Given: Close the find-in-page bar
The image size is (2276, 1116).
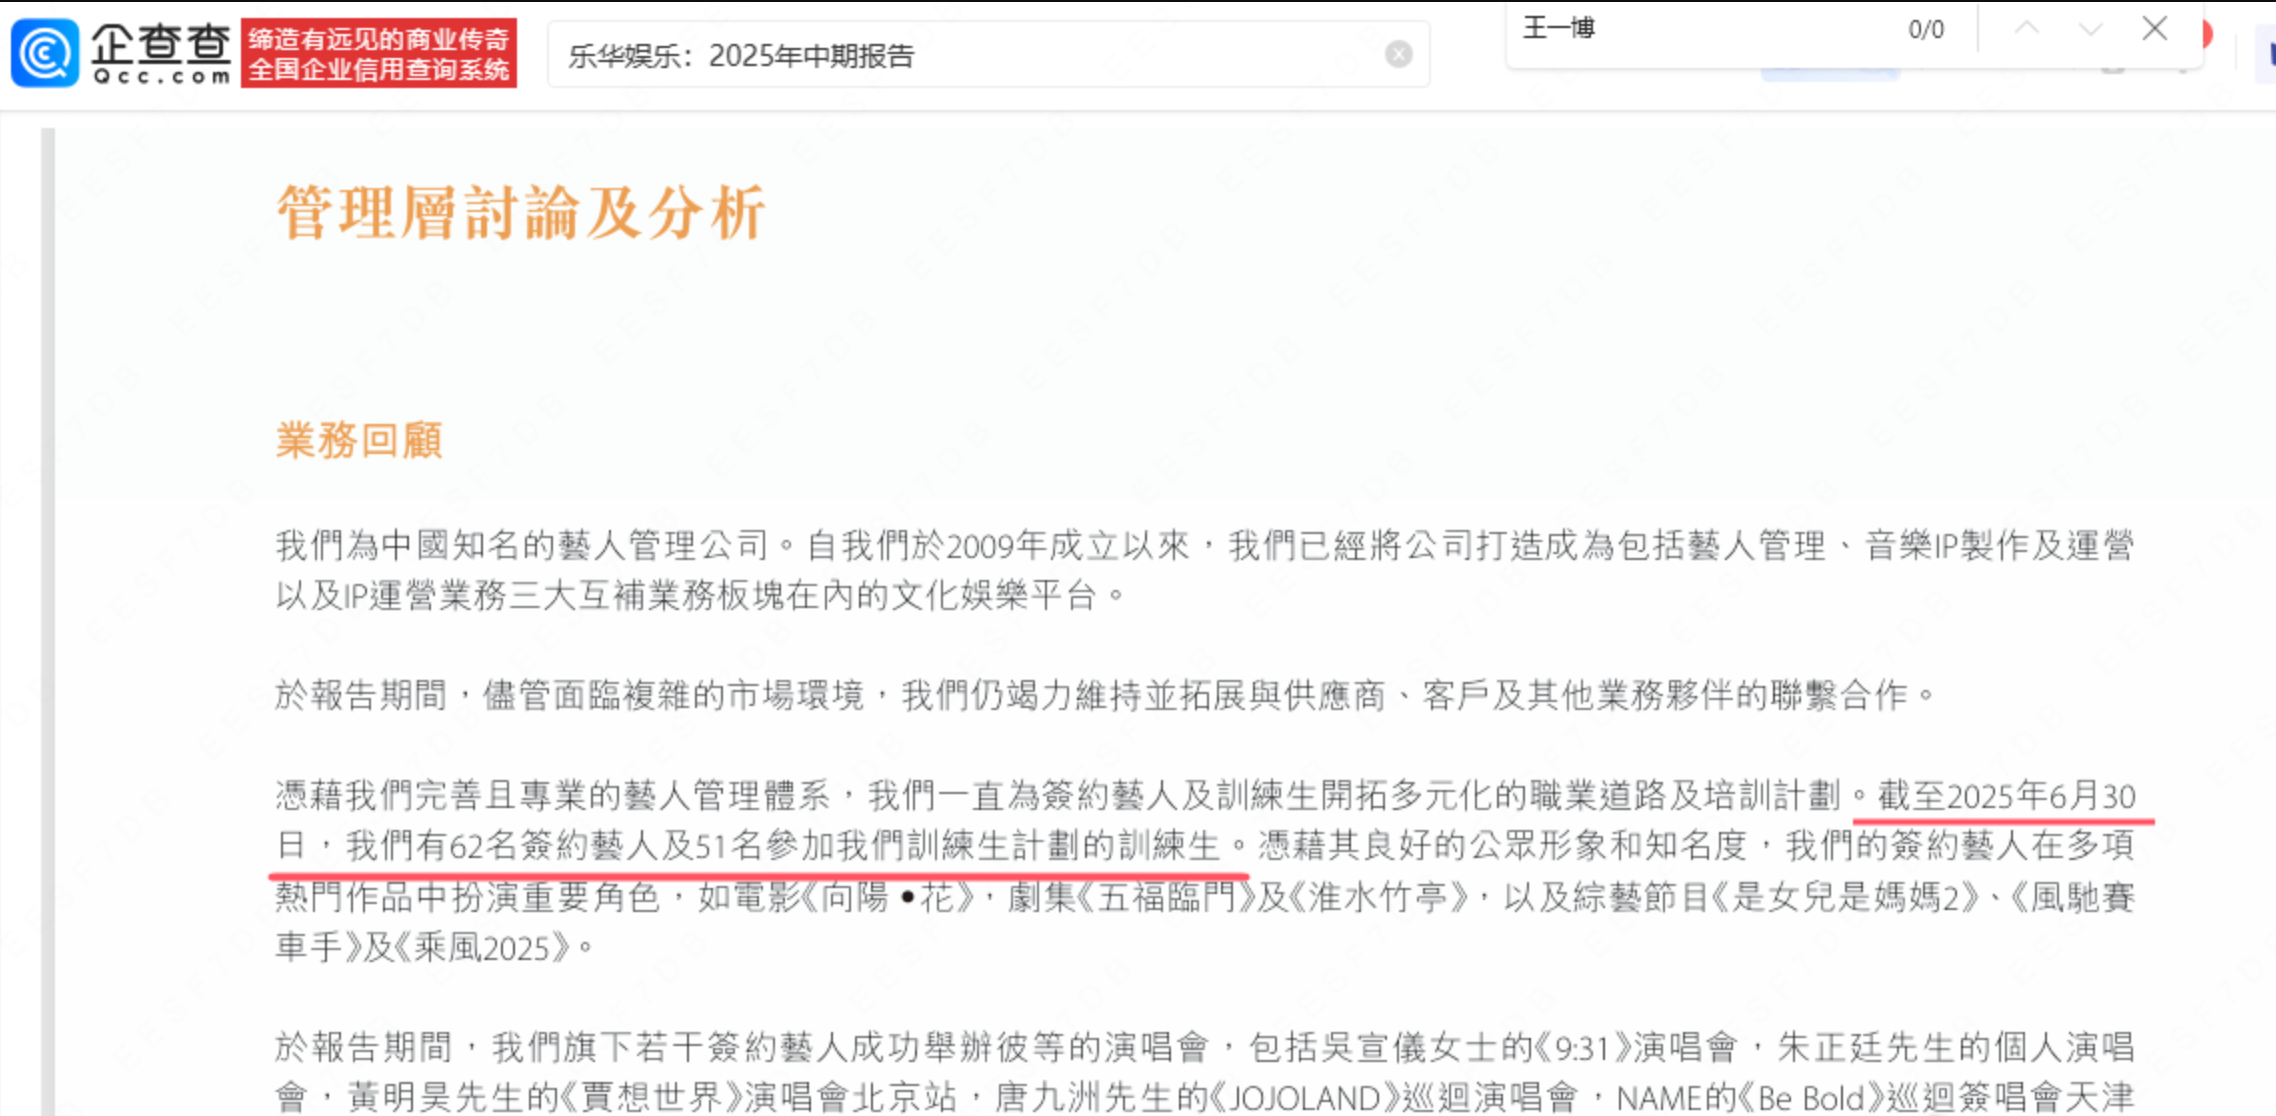Looking at the screenshot, I should pos(2155,28).
